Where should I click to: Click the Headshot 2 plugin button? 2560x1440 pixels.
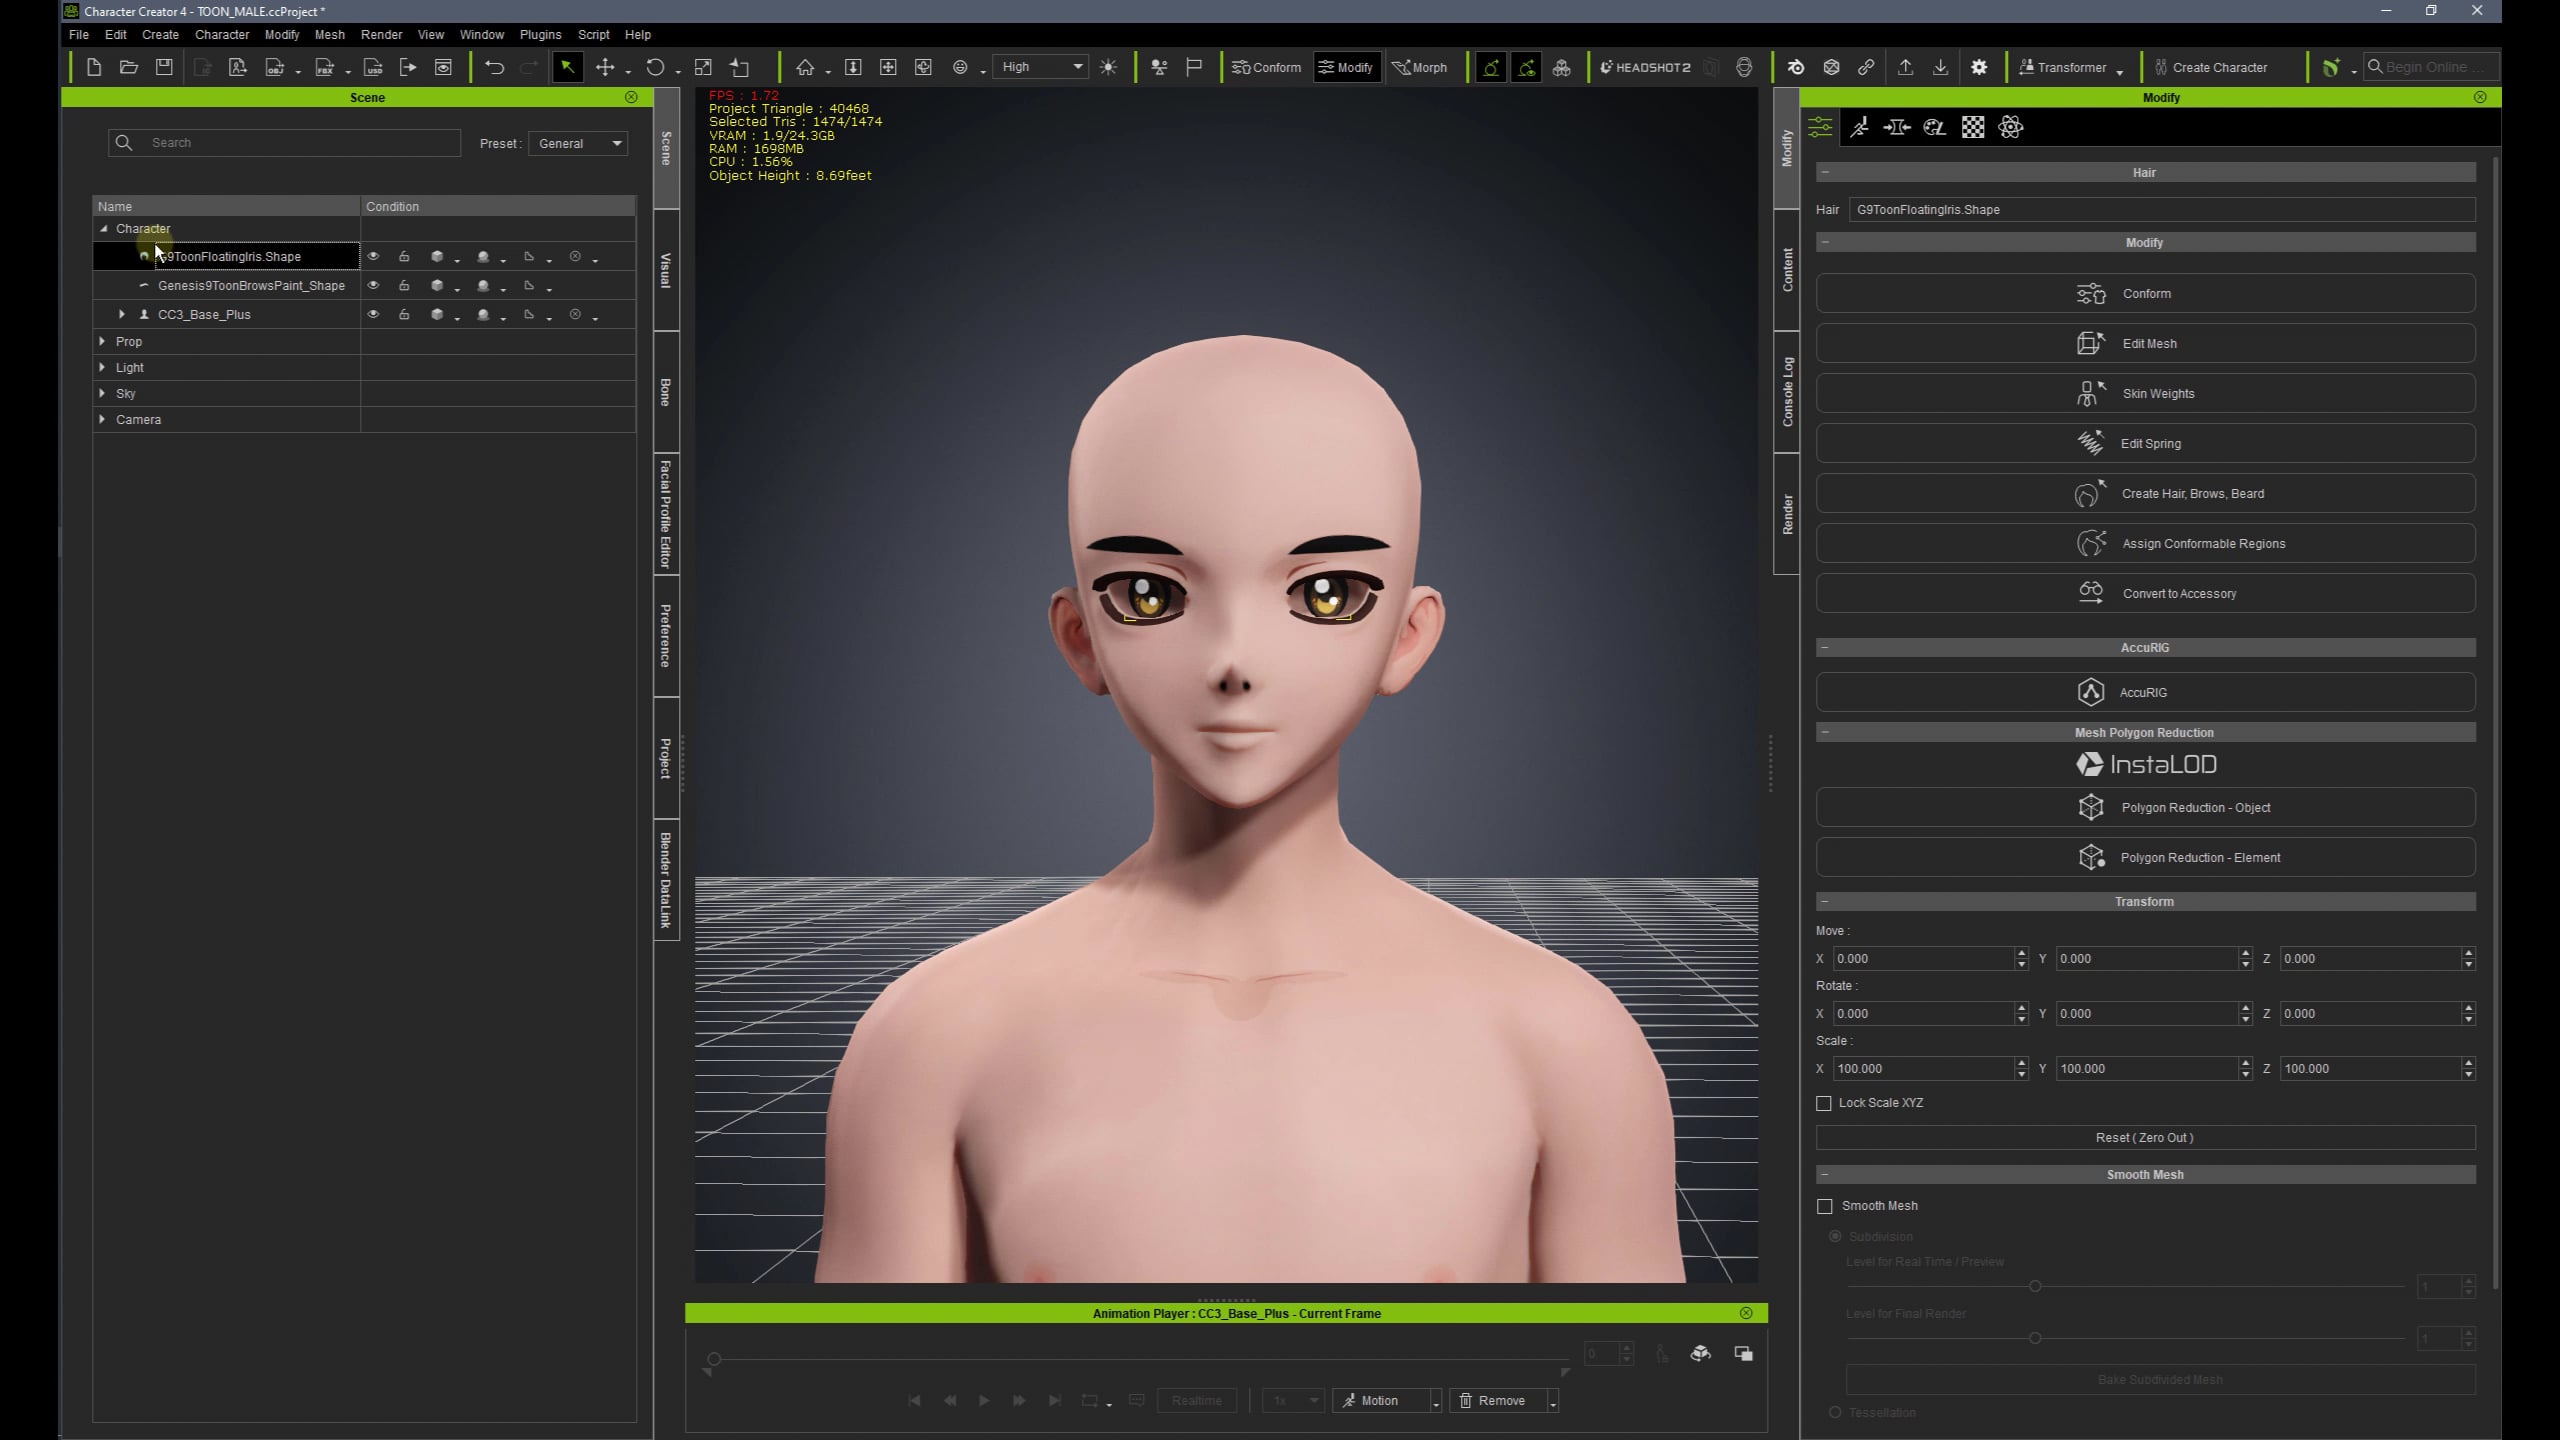(x=1645, y=67)
